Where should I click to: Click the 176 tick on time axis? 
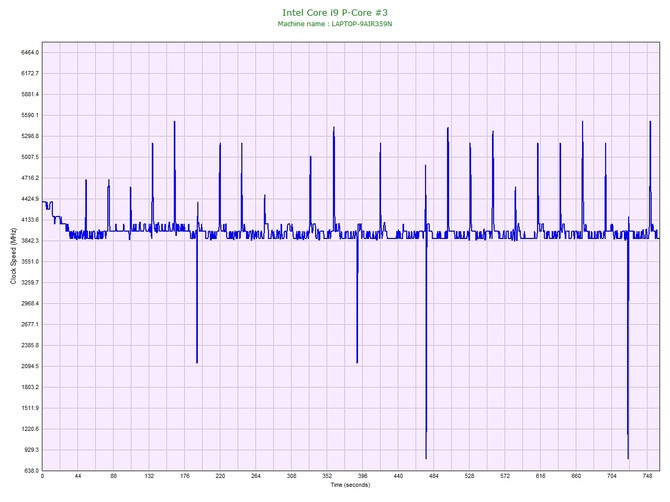[x=185, y=476]
